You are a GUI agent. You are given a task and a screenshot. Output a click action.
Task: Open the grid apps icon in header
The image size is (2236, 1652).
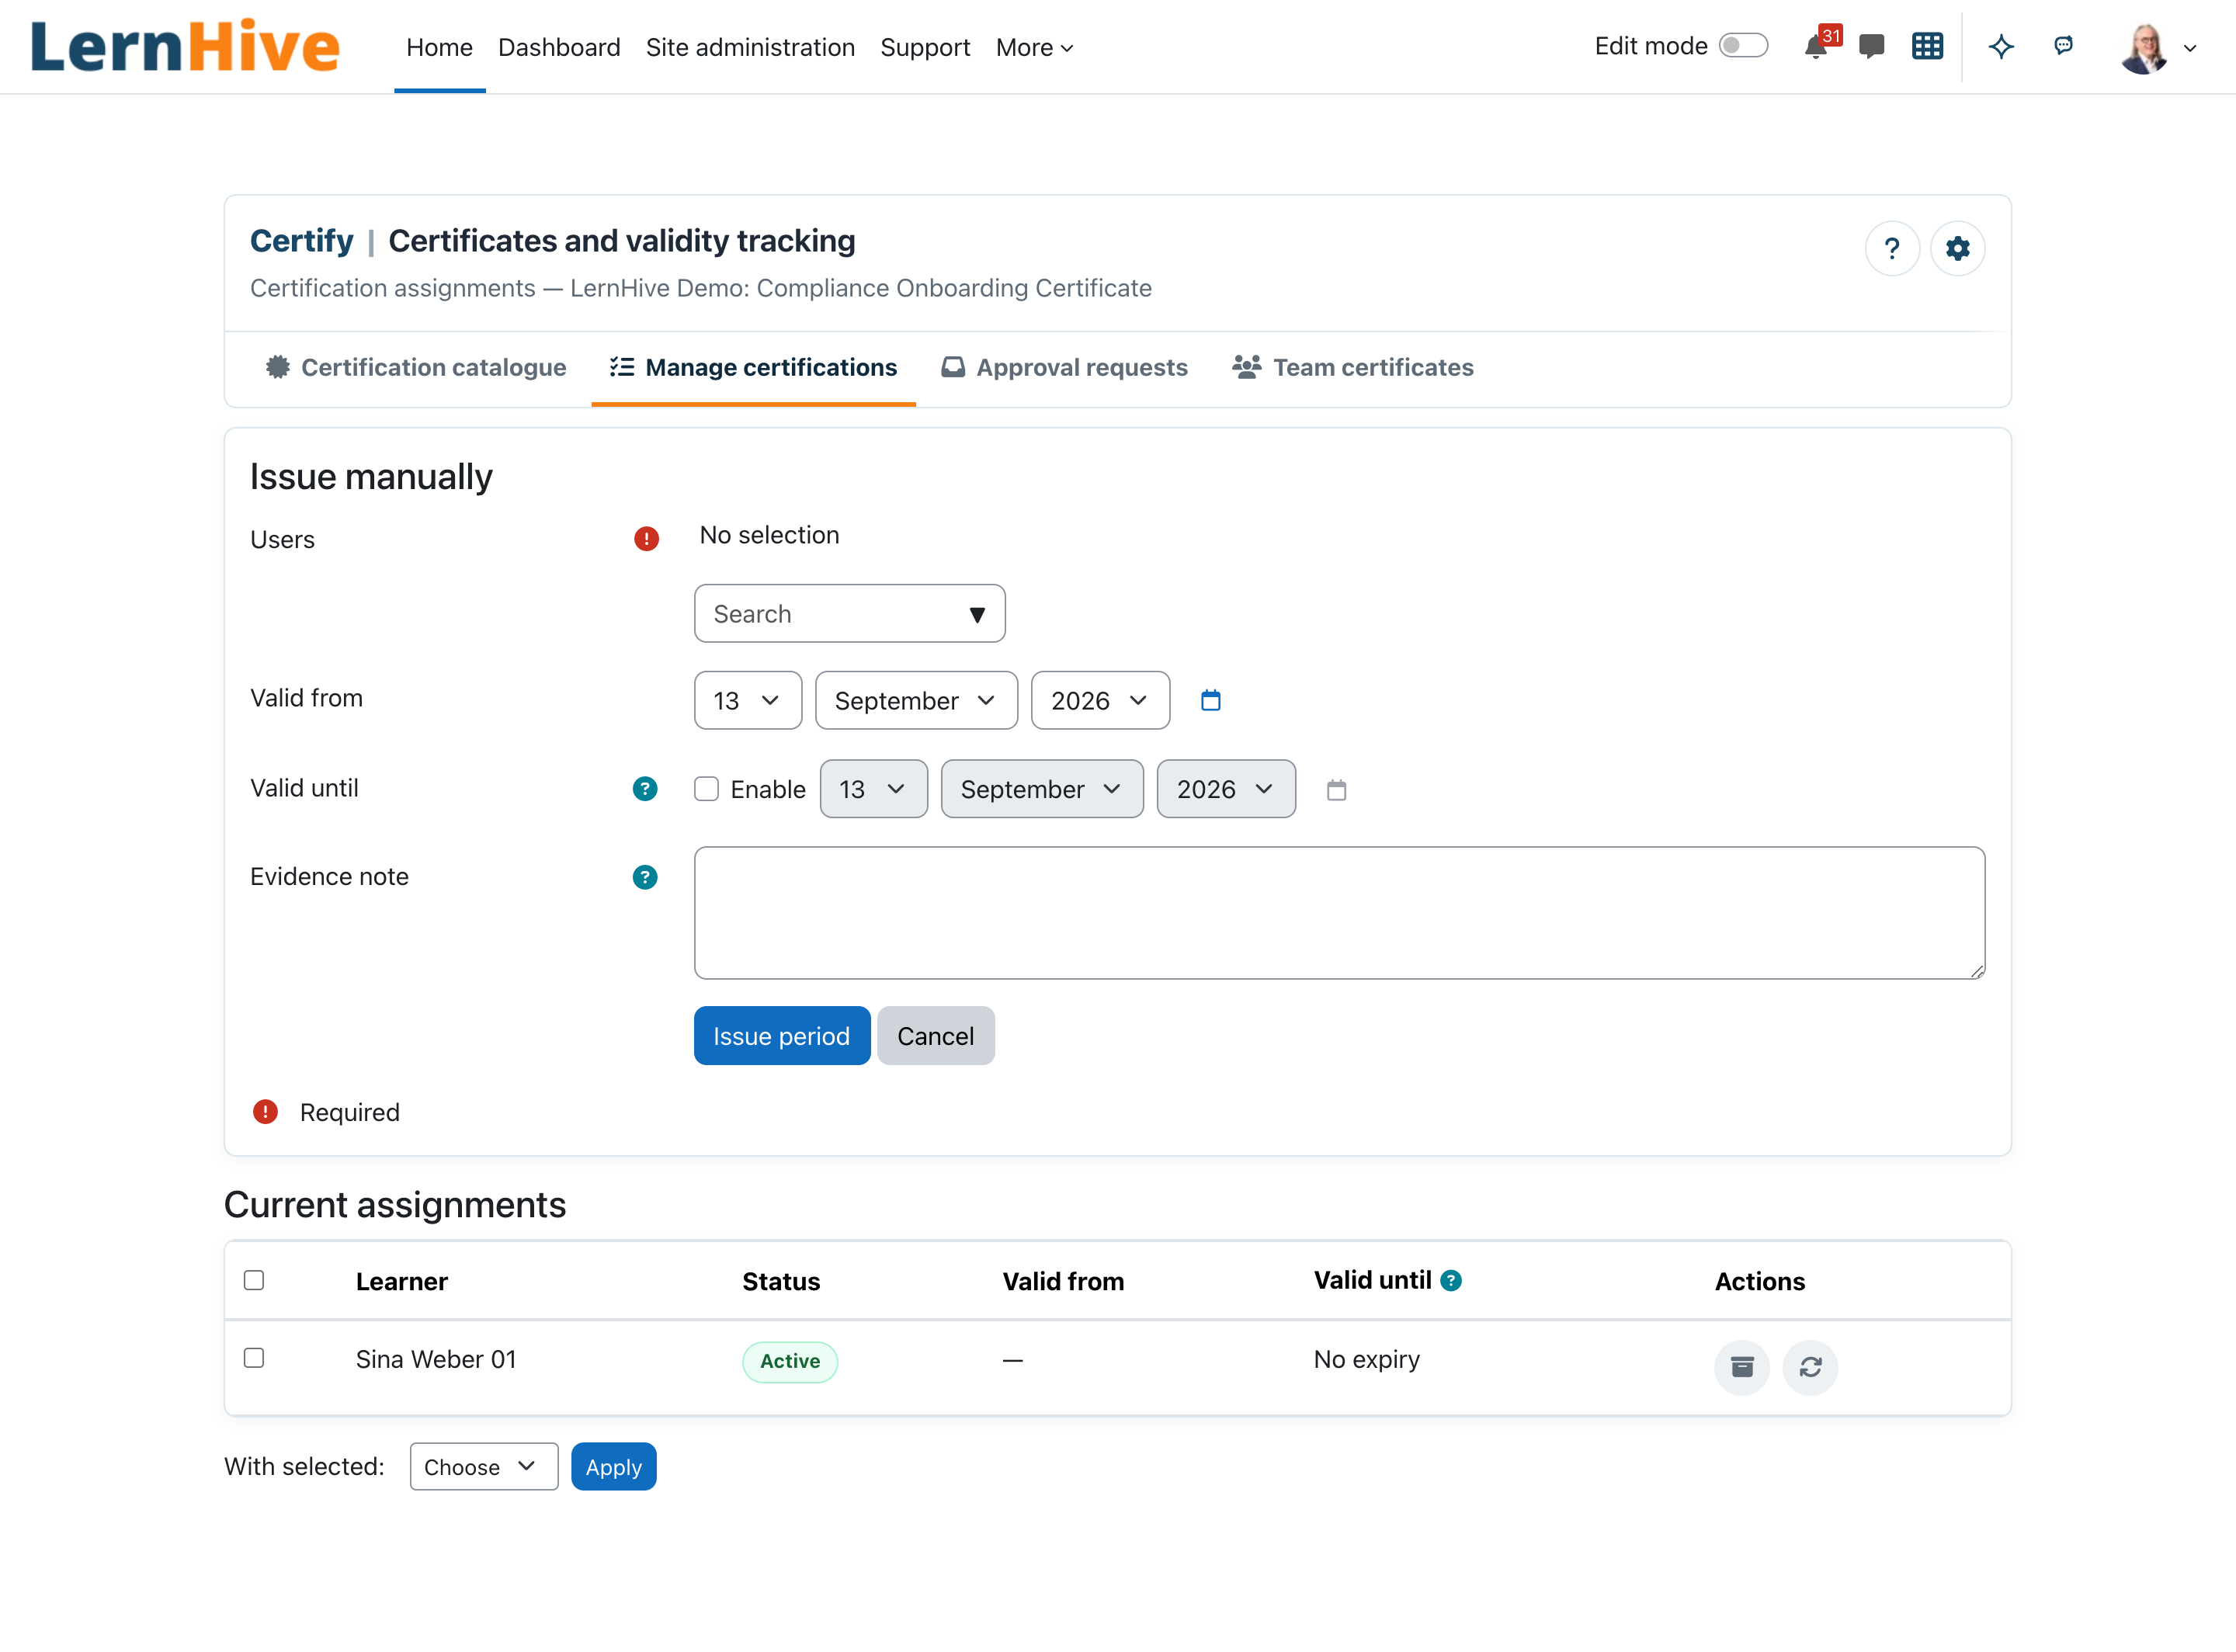pyautogui.click(x=1927, y=46)
